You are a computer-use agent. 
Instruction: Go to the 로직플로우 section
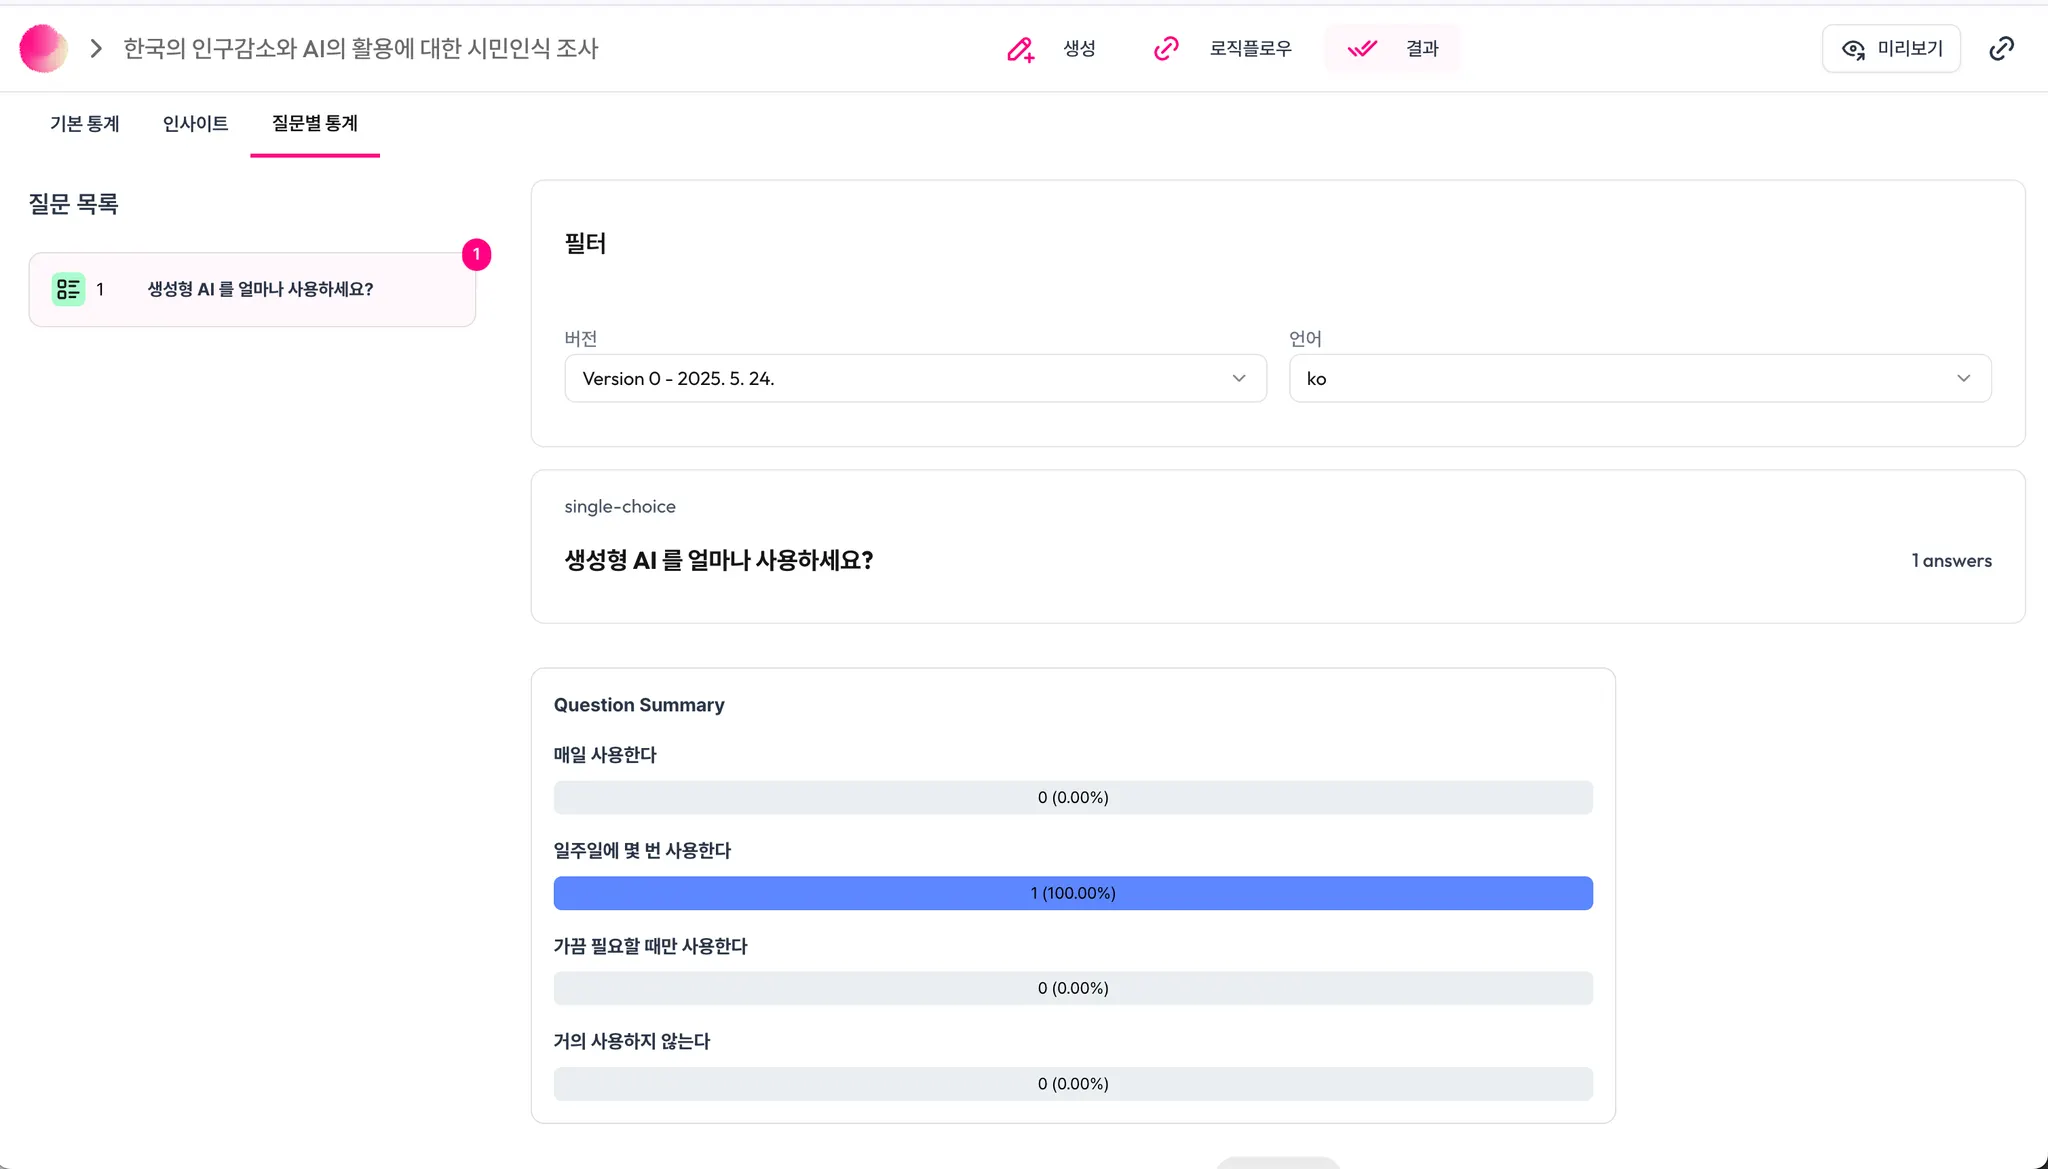pos(1250,48)
